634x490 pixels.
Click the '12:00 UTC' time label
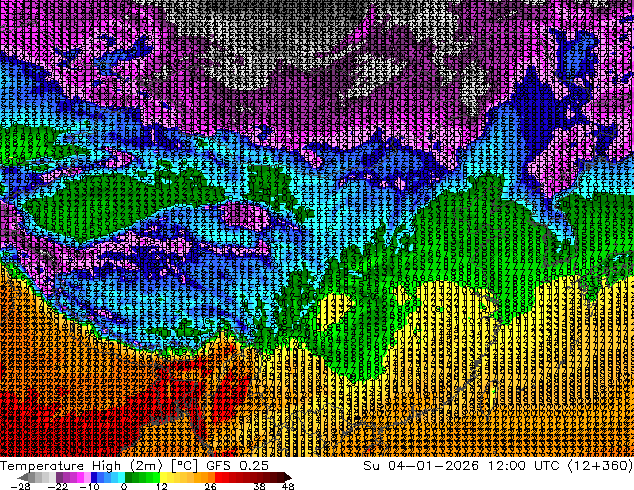(524, 466)
